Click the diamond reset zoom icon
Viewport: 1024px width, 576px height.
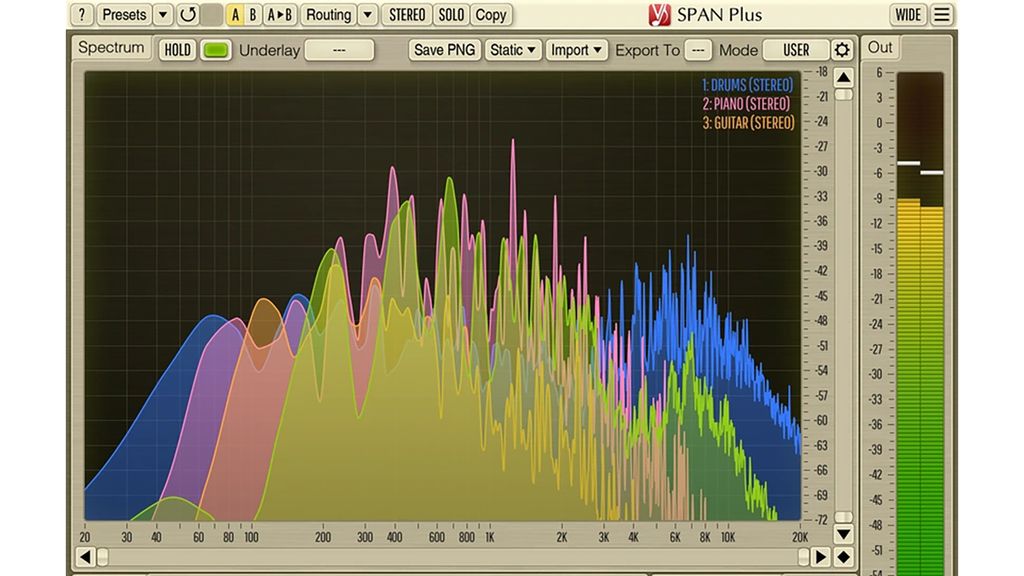click(x=844, y=557)
